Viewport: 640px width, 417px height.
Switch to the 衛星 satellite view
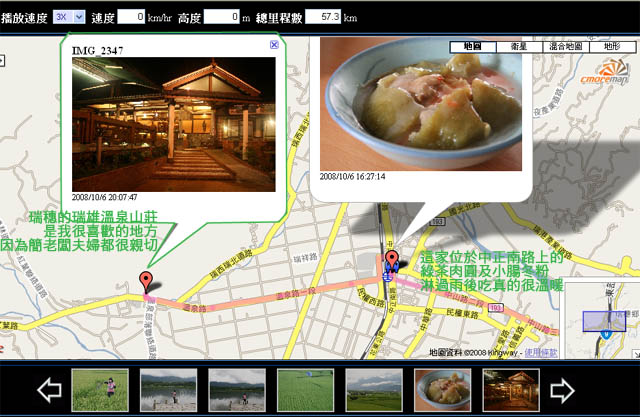pos(519,47)
